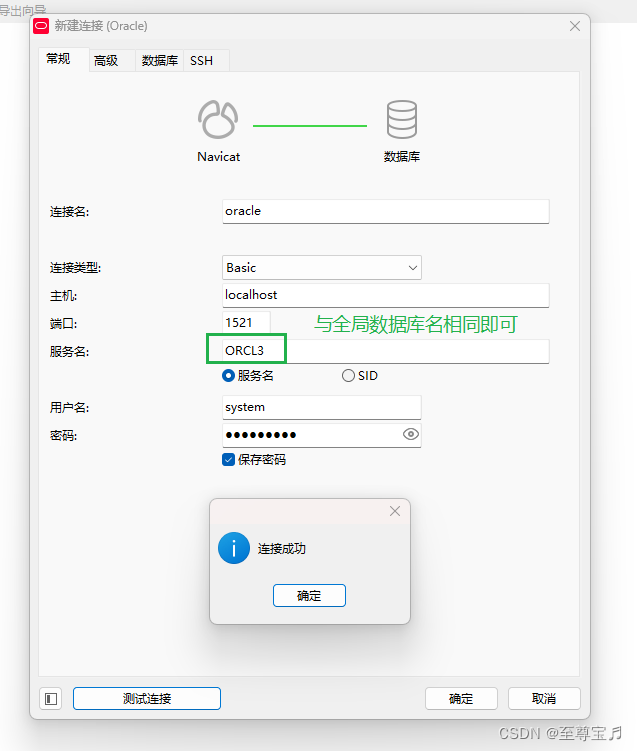
Task: Close the 新建连接 (Oracle) dialog
Action: 575,26
